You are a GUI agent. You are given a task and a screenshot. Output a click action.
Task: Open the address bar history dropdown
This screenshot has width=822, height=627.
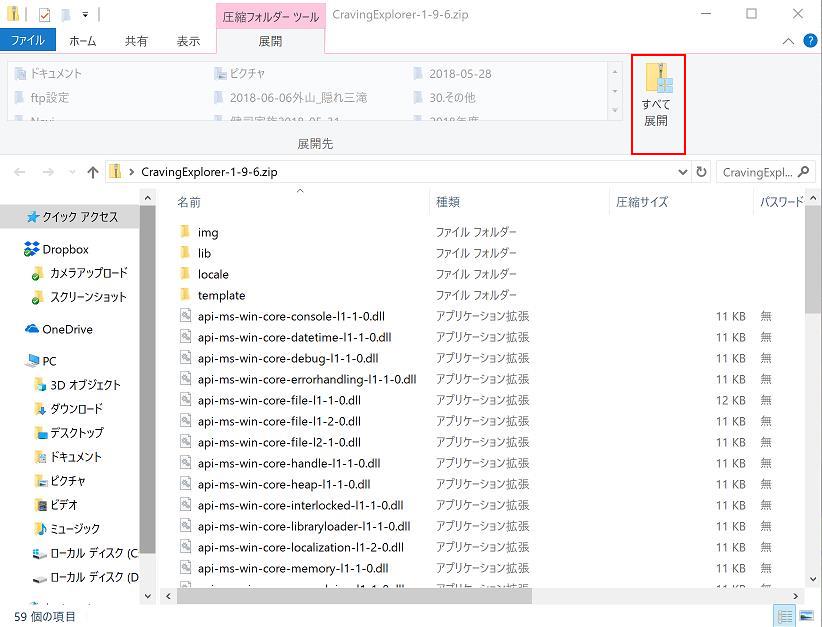click(683, 172)
